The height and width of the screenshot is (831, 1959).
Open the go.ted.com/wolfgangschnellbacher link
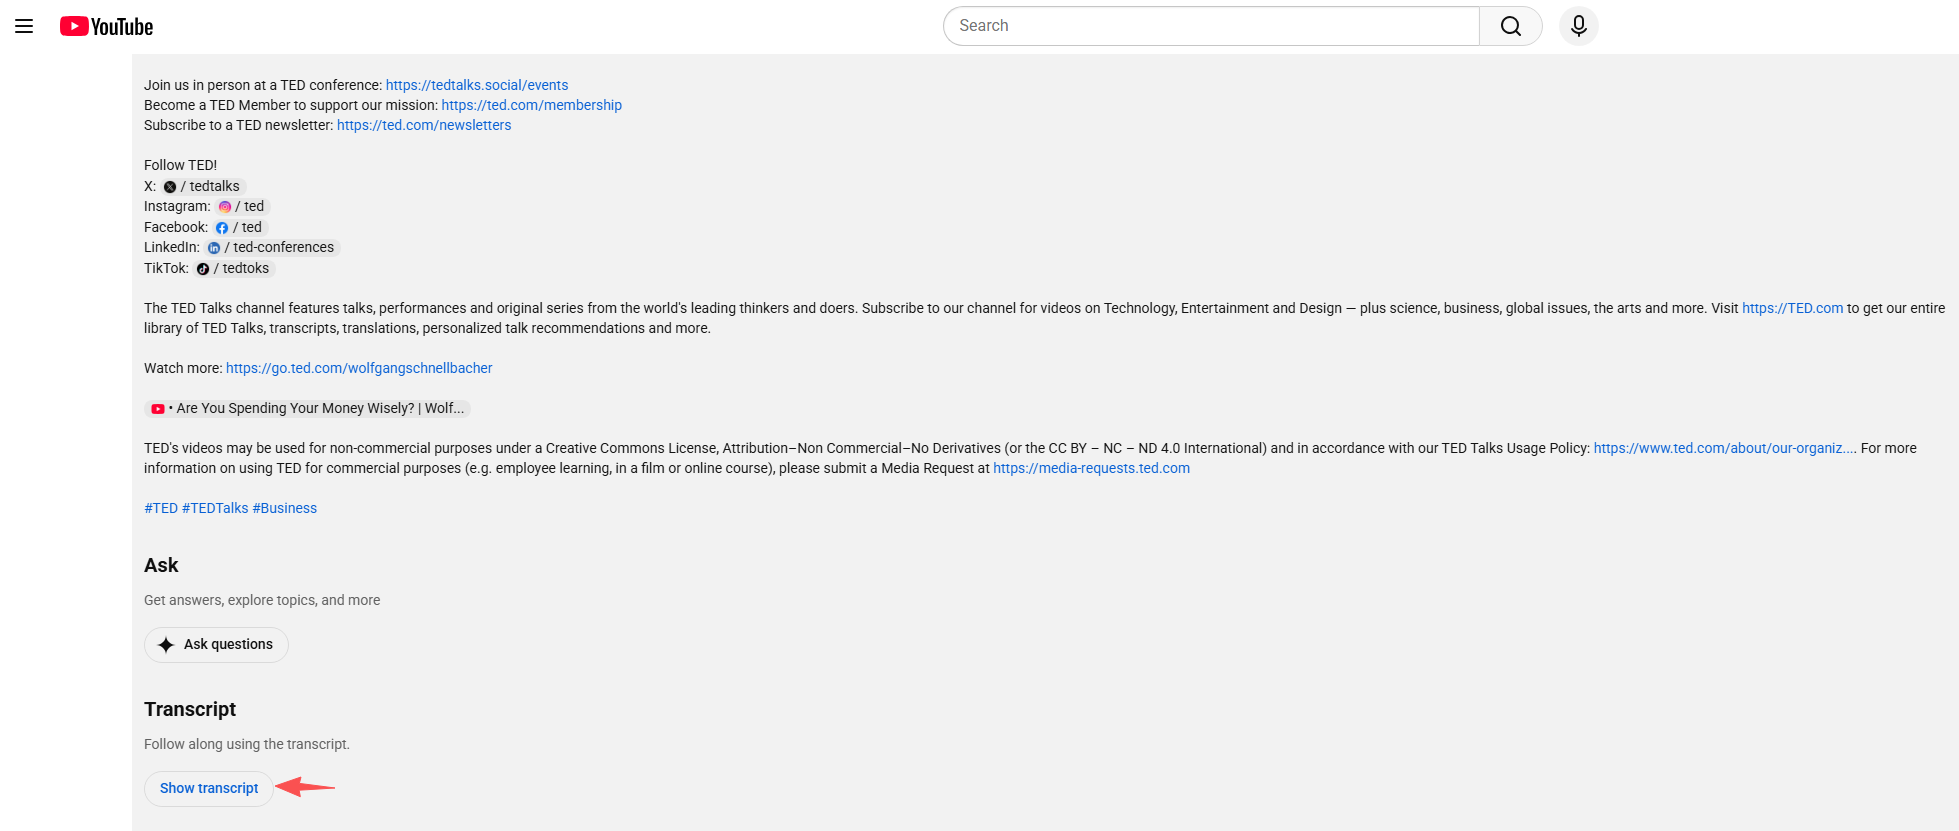point(359,368)
